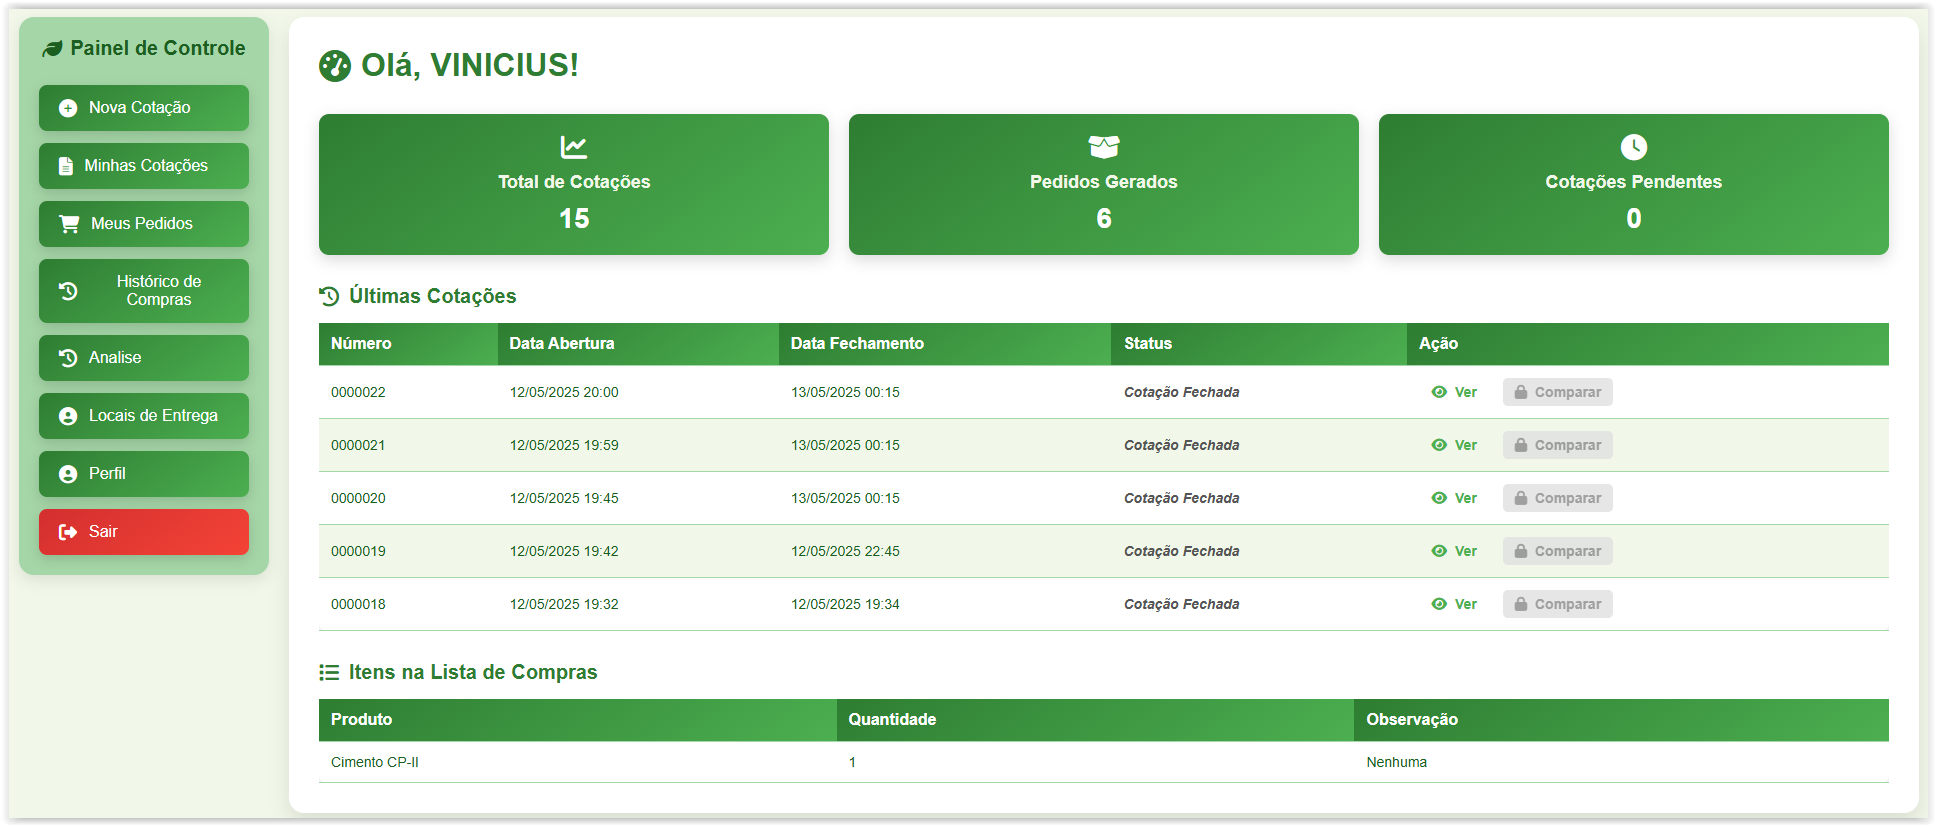Image resolution: width=1936 pixels, height=826 pixels.
Task: Click the user icon on Locais de Entrega
Action: (x=68, y=416)
